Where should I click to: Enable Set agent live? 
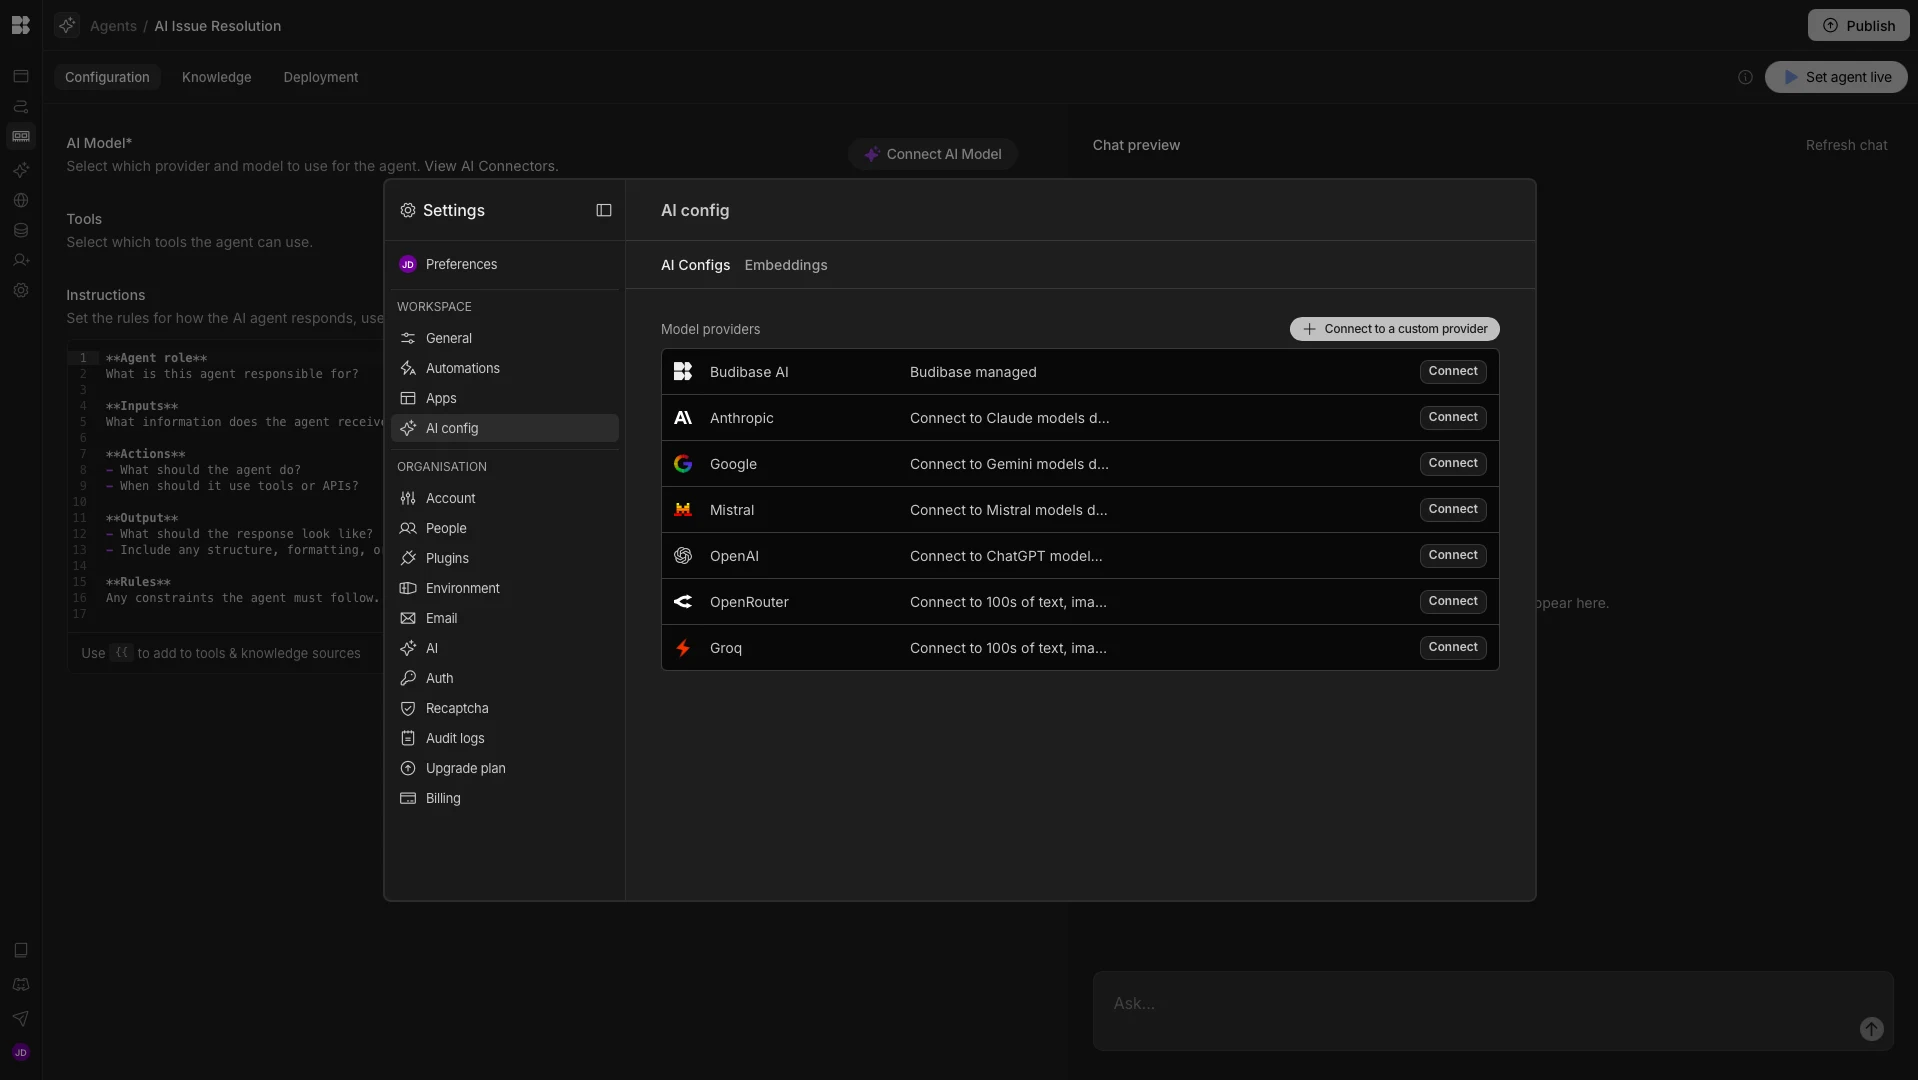coord(1837,77)
